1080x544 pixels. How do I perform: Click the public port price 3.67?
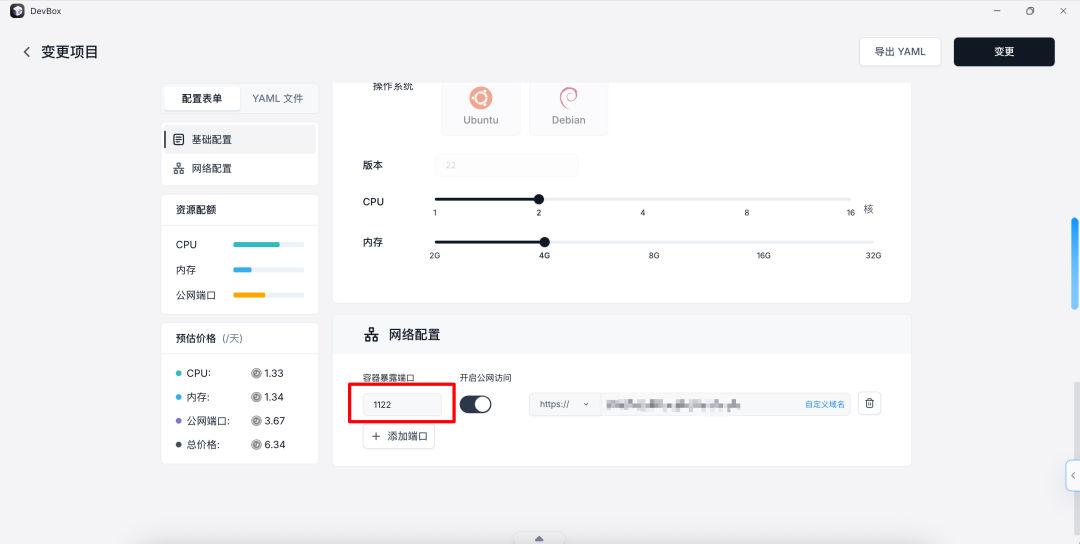click(x=274, y=421)
